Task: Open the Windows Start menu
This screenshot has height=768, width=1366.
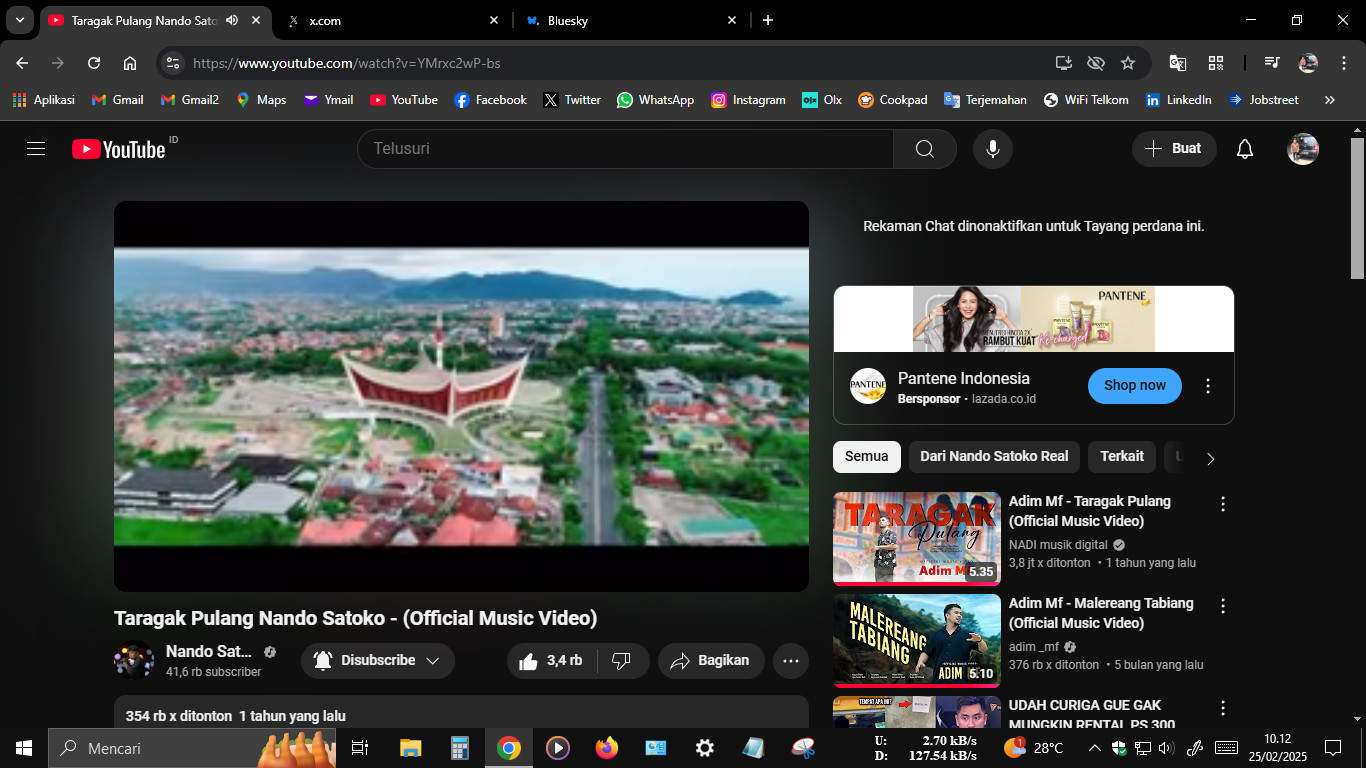Action: [24, 748]
